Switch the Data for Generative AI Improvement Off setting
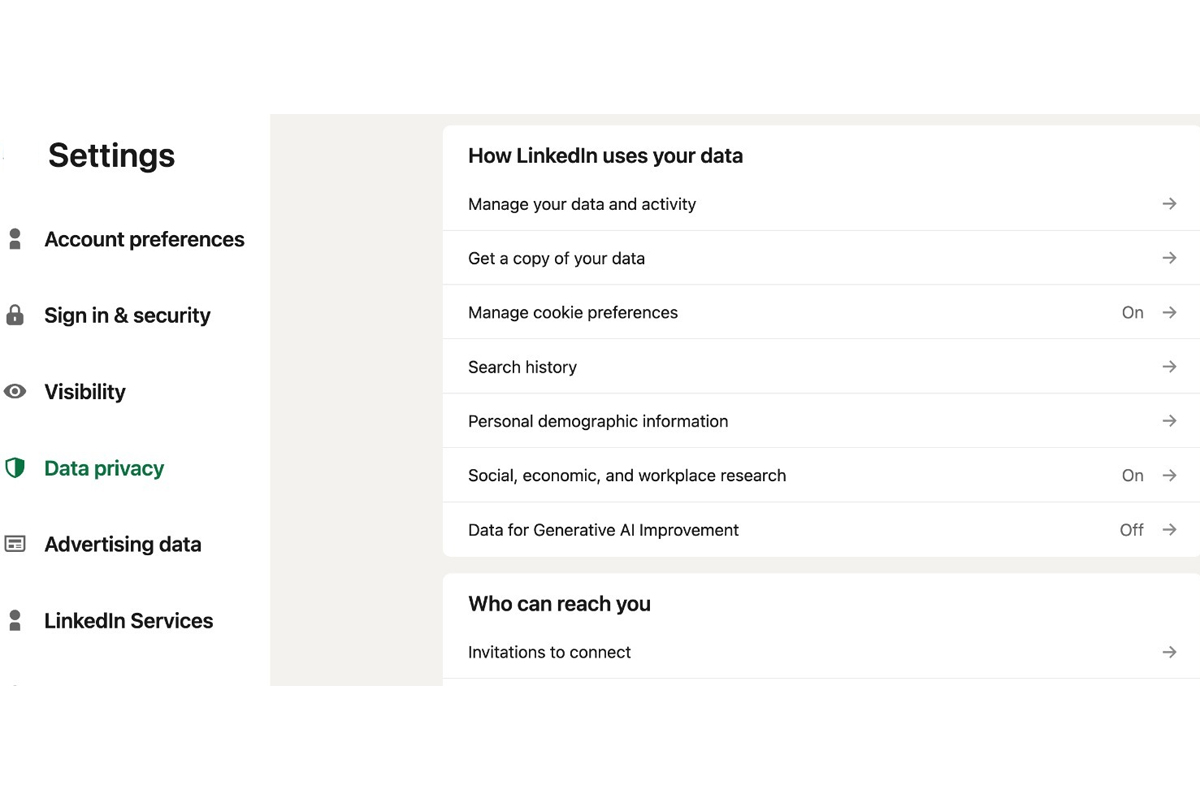 point(1131,530)
